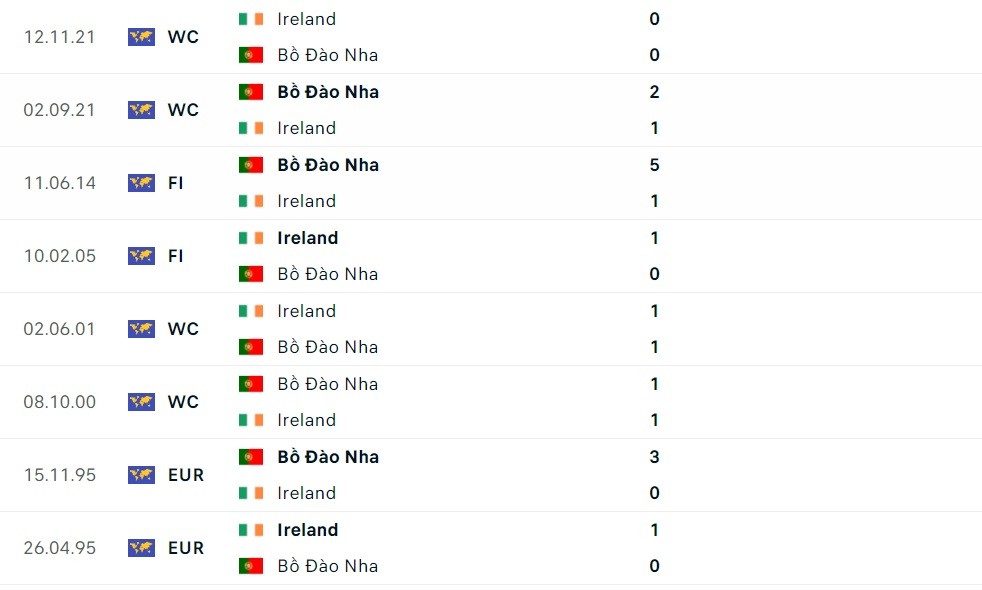Image resolution: width=982 pixels, height=590 pixels.
Task: Click world map icon for 11.06.14 match
Action: (141, 183)
